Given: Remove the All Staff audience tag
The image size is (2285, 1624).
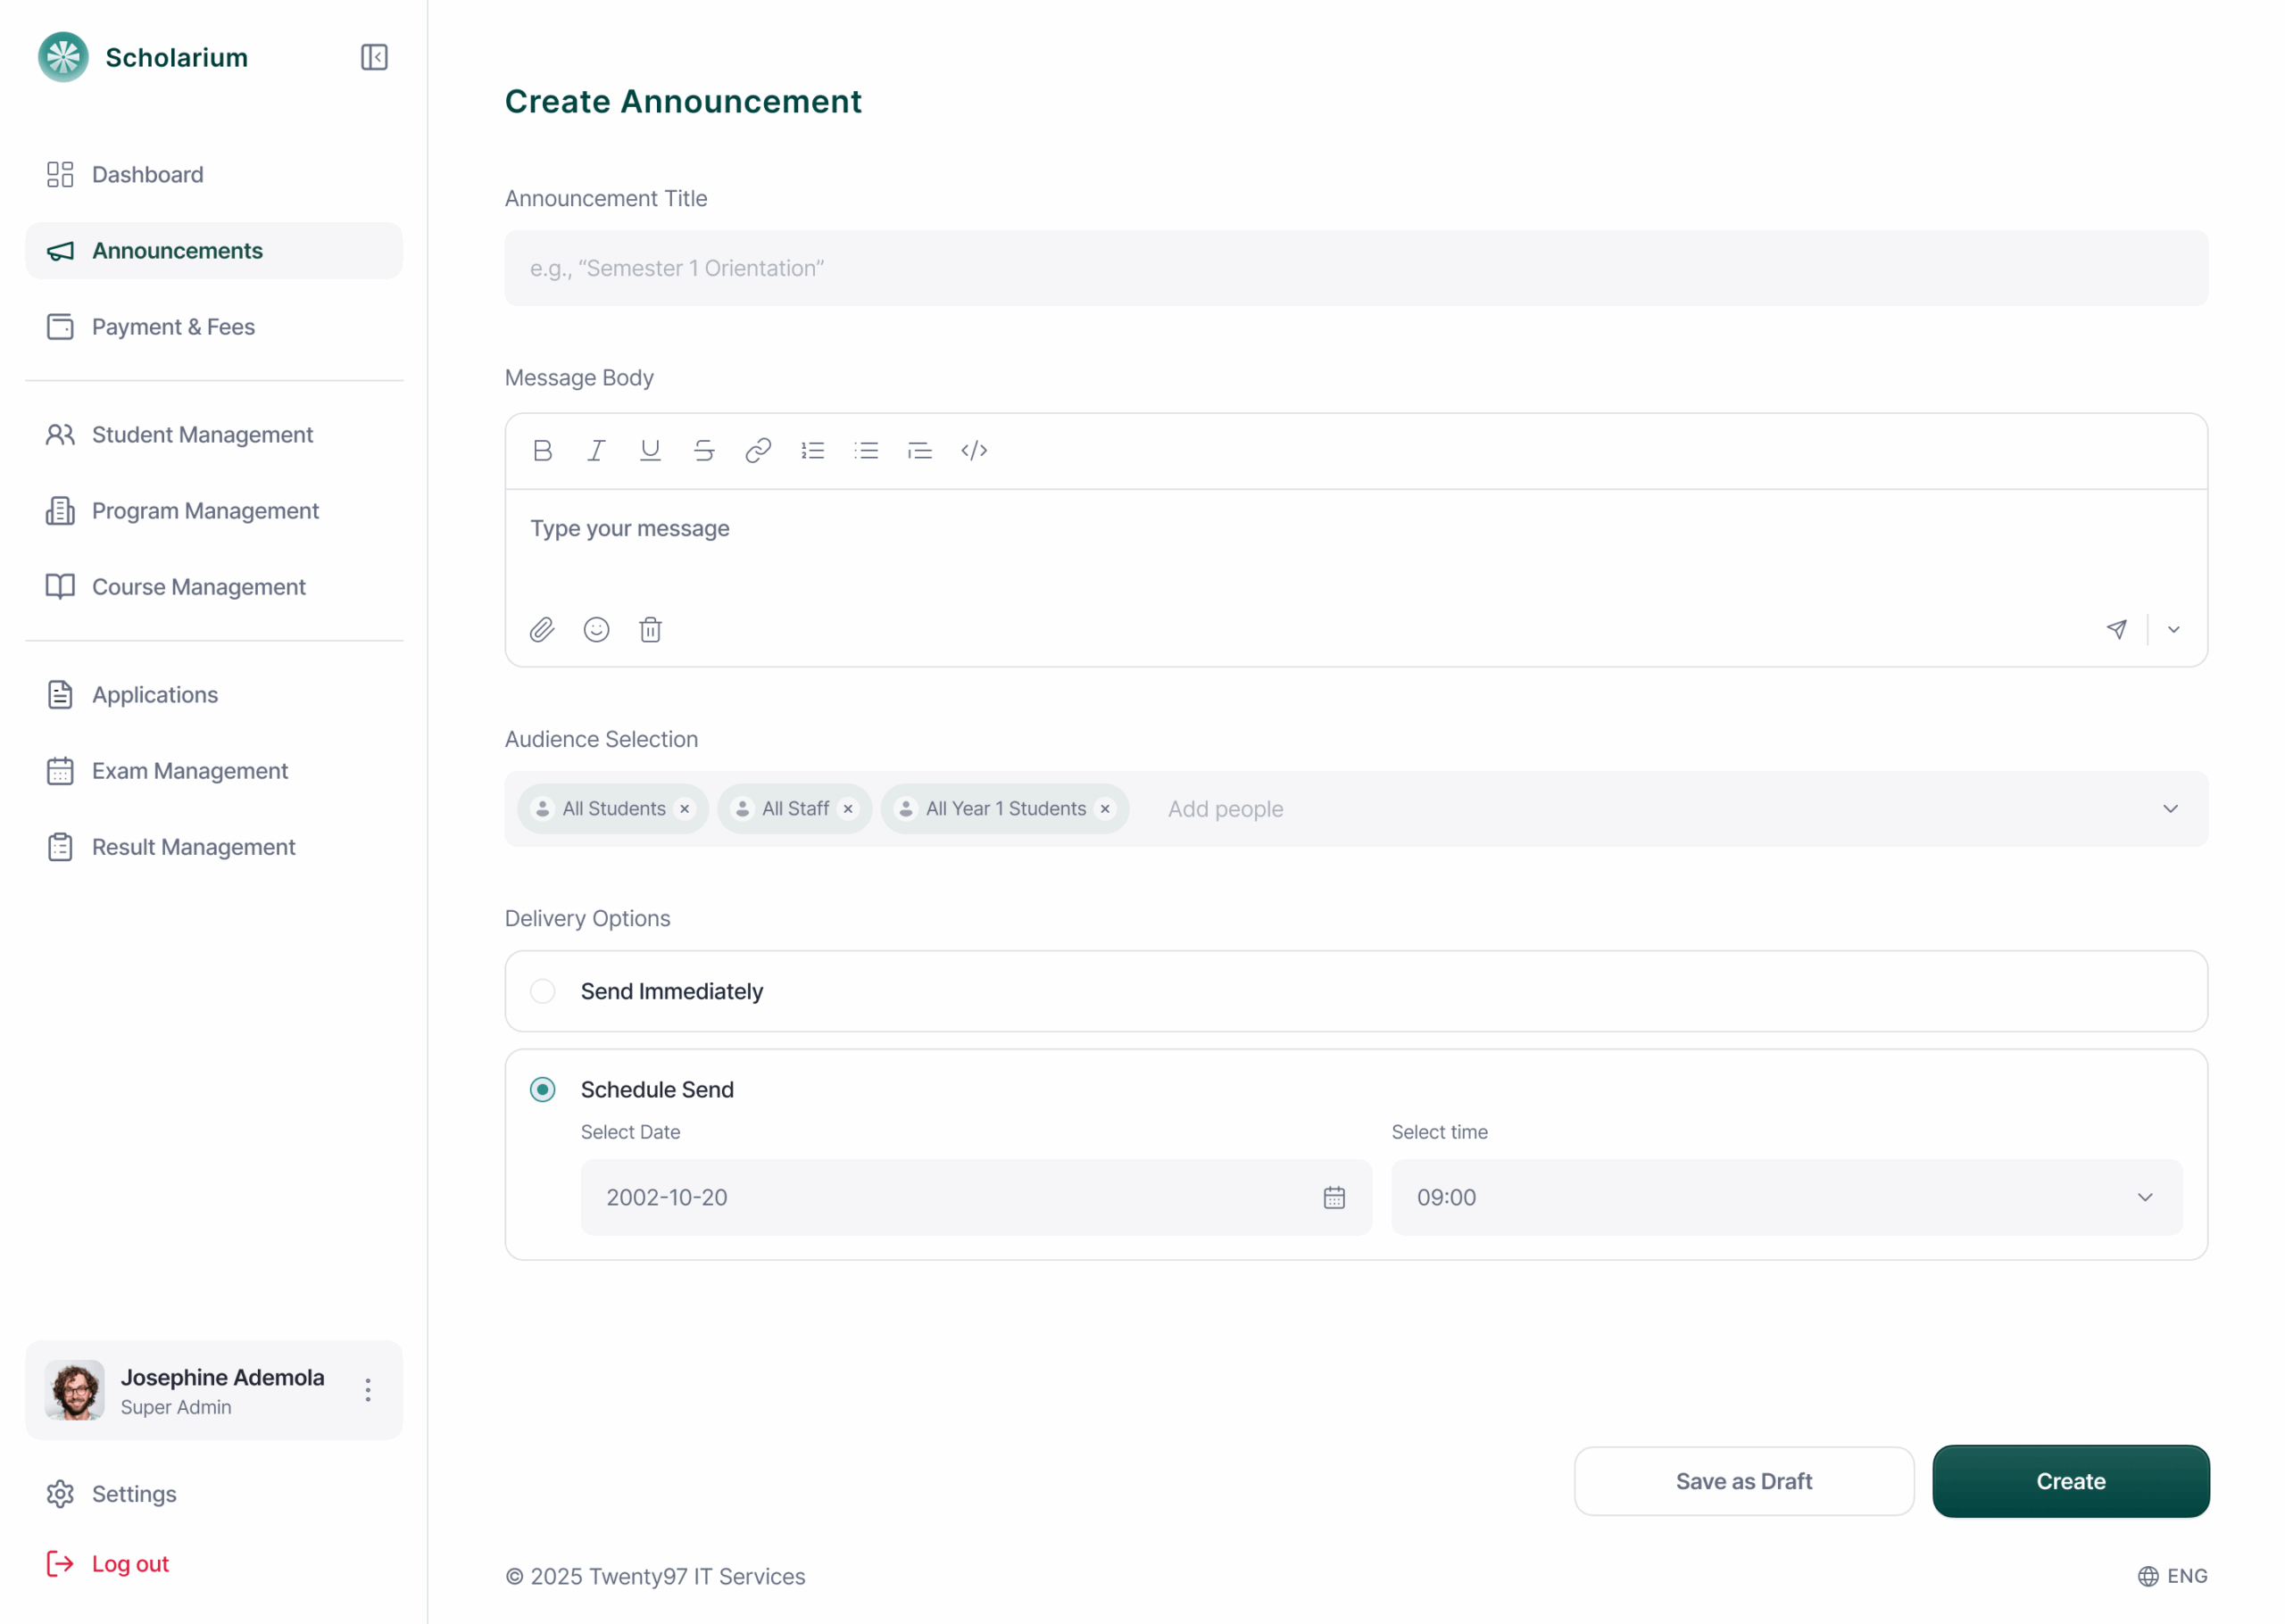Looking at the screenshot, I should coord(848,809).
